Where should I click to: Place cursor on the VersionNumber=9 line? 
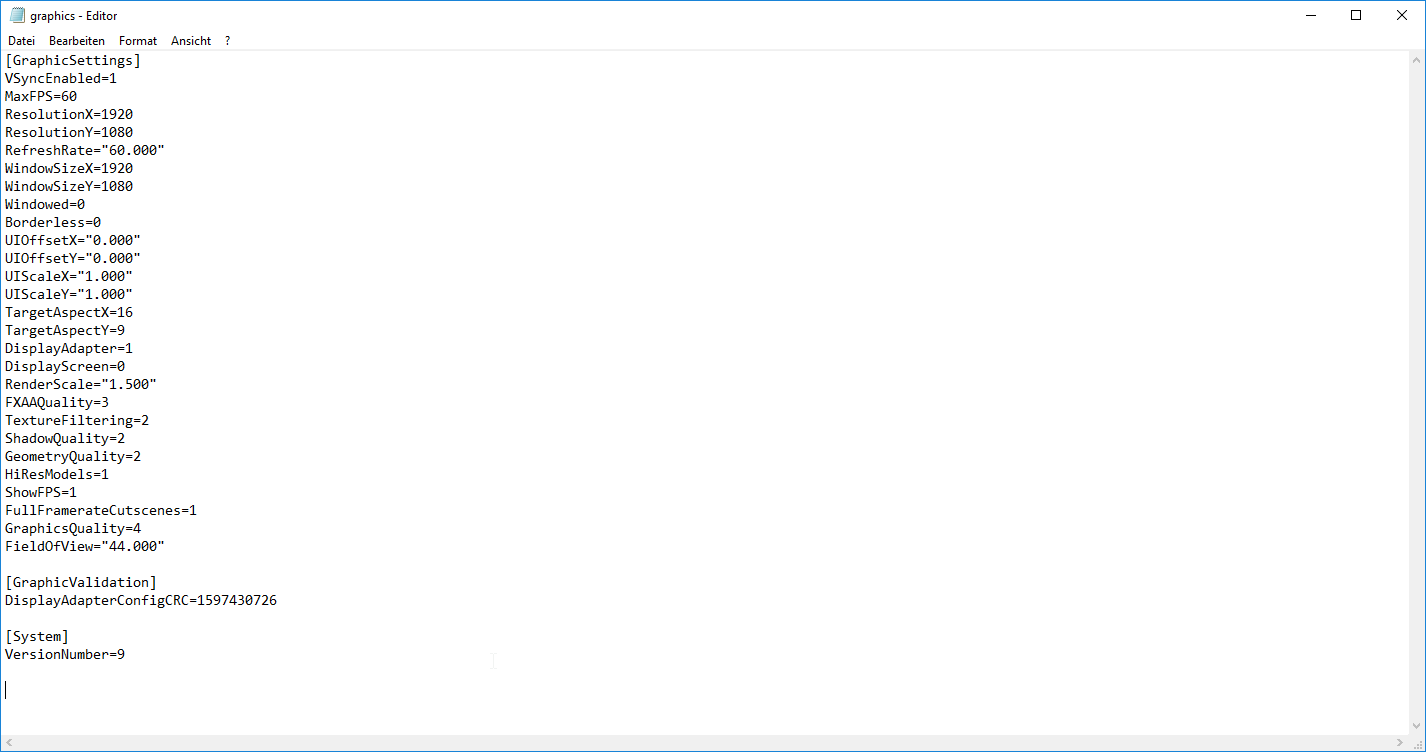65,654
